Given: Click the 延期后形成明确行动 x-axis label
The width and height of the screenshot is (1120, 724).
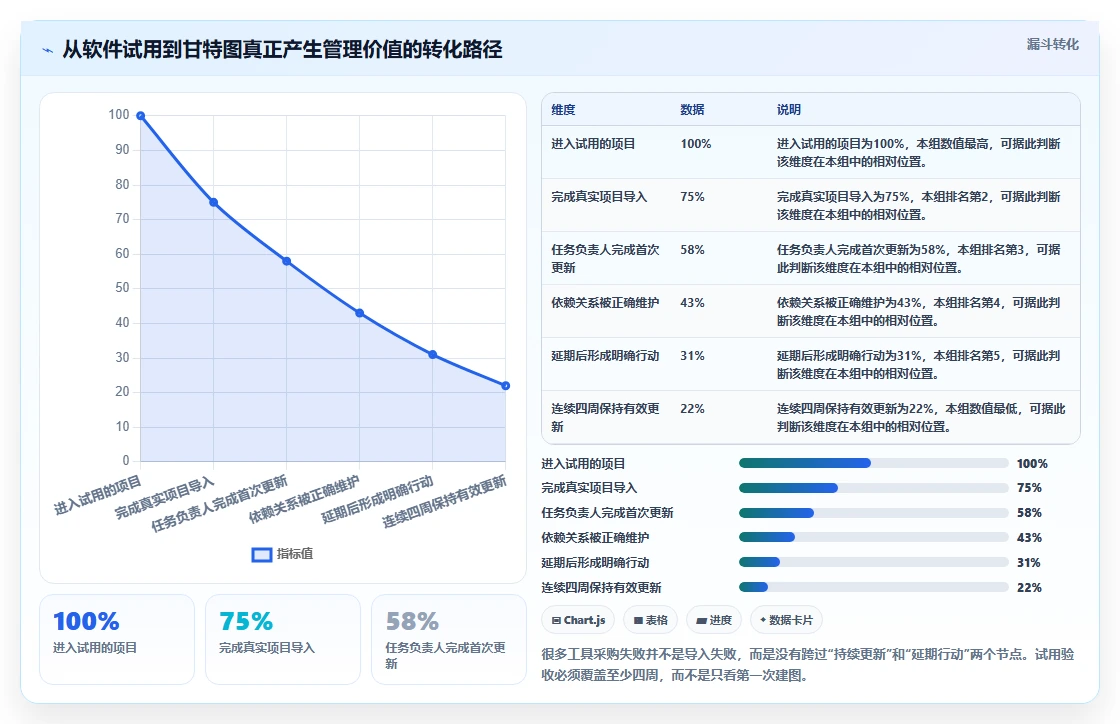Looking at the screenshot, I should point(377,499).
